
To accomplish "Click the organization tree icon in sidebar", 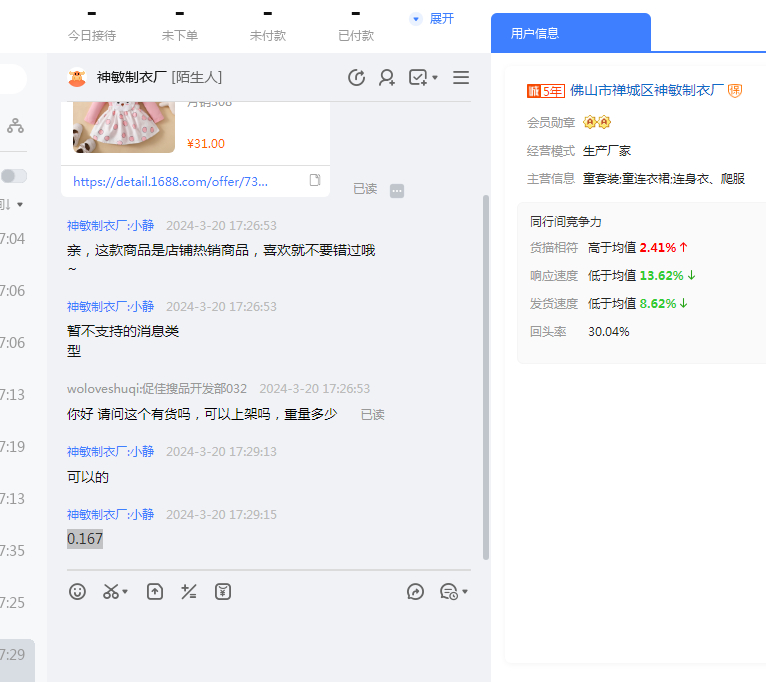I will [15, 126].
